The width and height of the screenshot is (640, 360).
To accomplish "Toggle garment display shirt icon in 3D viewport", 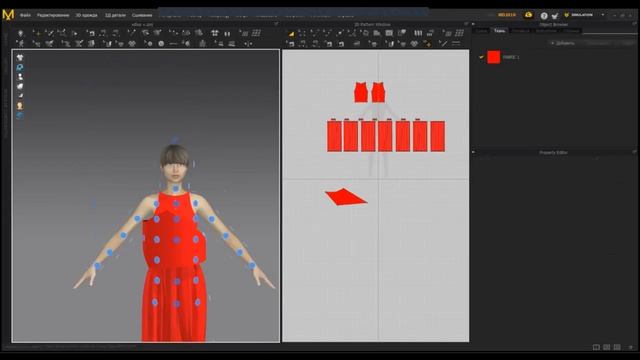I will click(x=20, y=58).
